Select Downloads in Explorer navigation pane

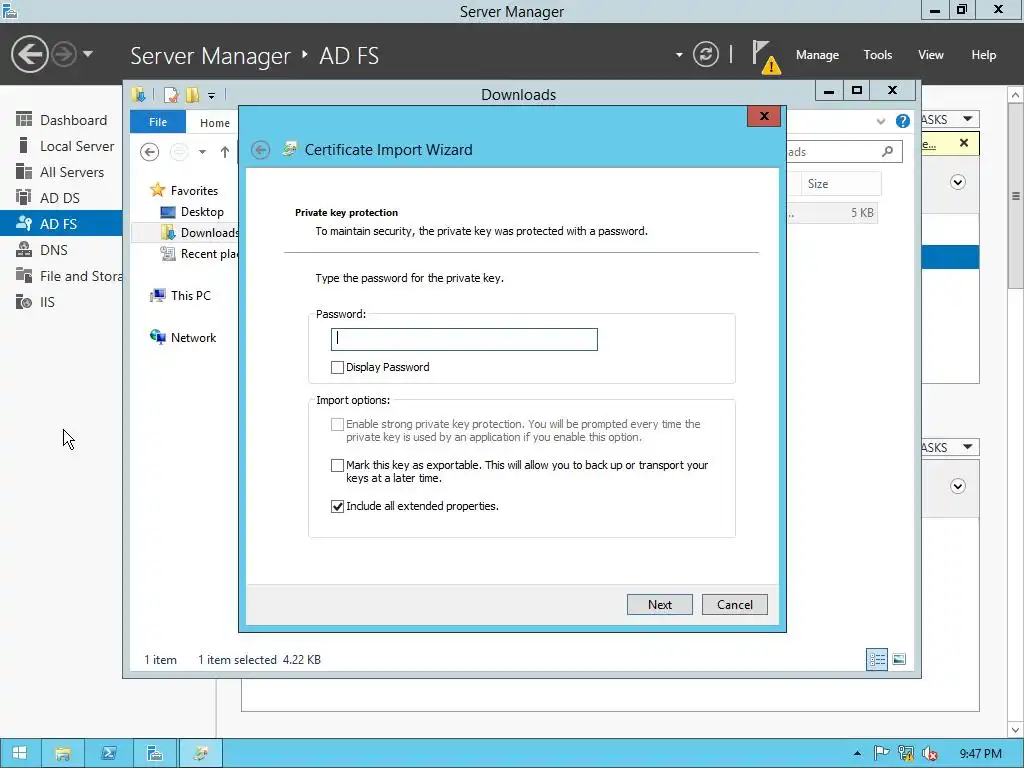pos(199,232)
